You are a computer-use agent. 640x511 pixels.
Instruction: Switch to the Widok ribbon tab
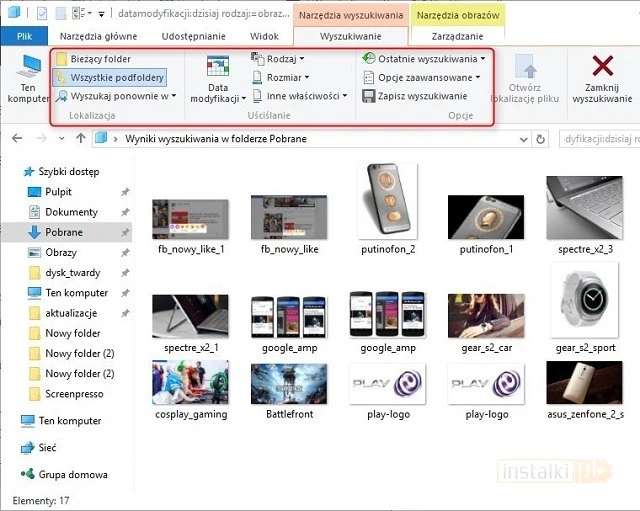coord(265,36)
